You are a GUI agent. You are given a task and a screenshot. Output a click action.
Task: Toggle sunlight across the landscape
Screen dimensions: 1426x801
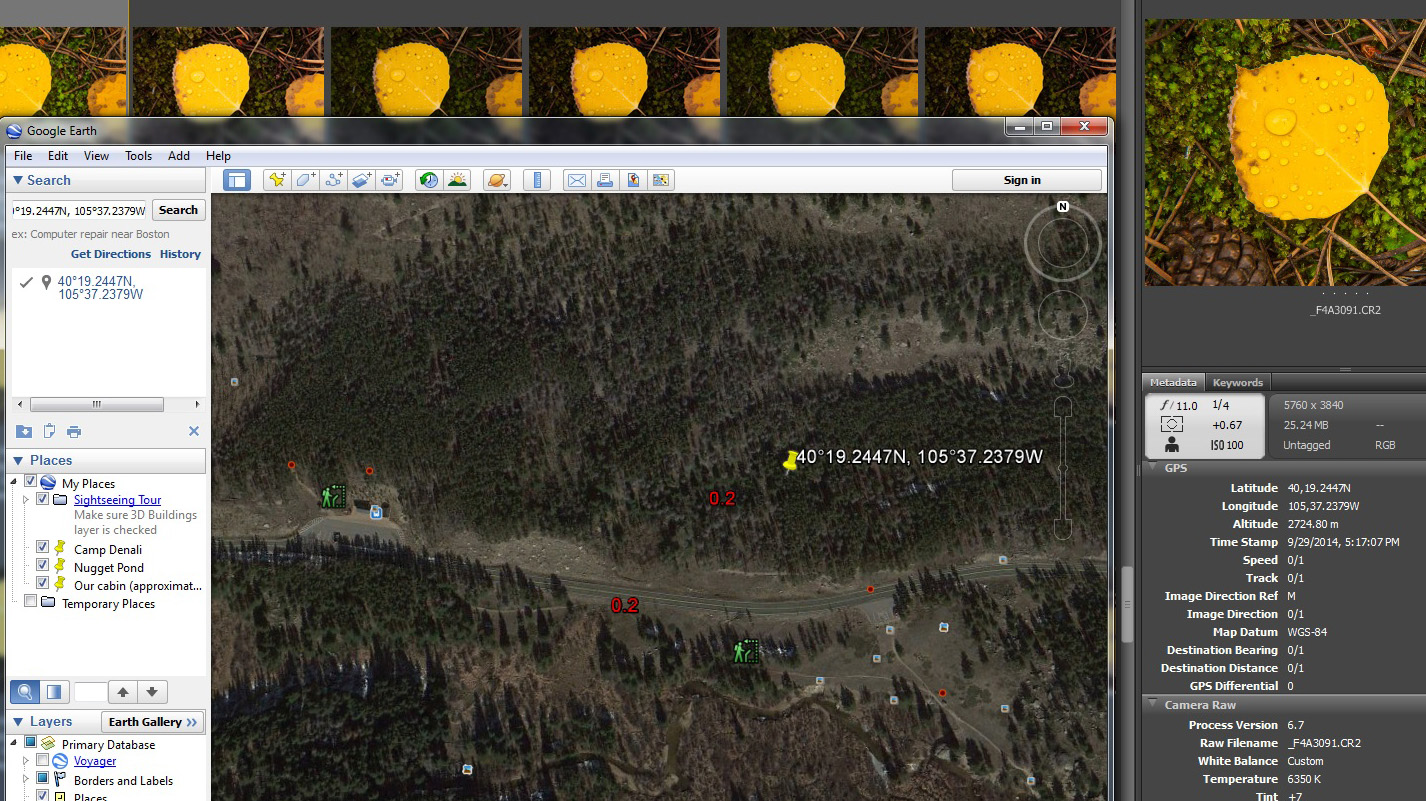point(457,180)
